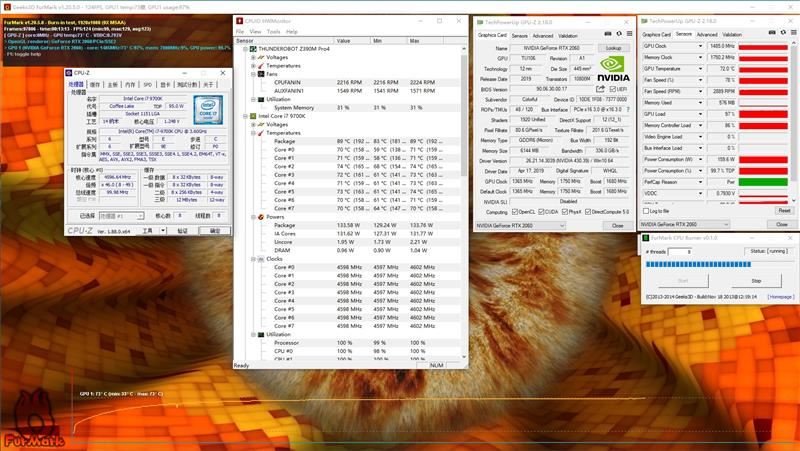
Task: Toggle the UEFI checkbox in GPU-Z
Action: (612, 89)
